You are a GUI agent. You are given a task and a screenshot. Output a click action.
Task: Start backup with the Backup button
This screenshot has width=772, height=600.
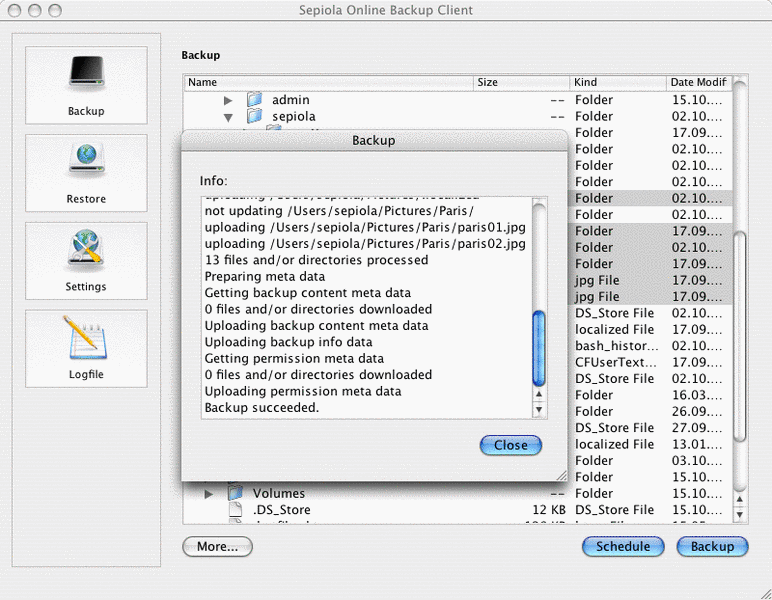click(712, 546)
